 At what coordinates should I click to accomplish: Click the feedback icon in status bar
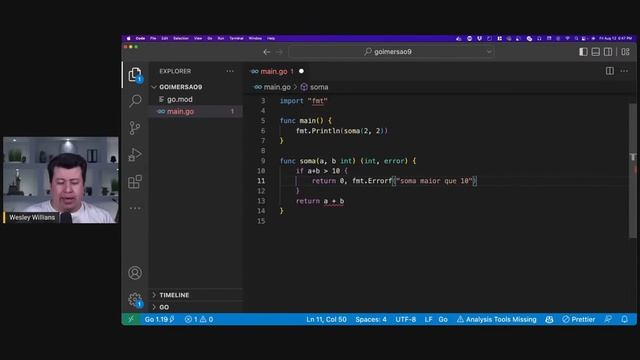click(x=608, y=319)
